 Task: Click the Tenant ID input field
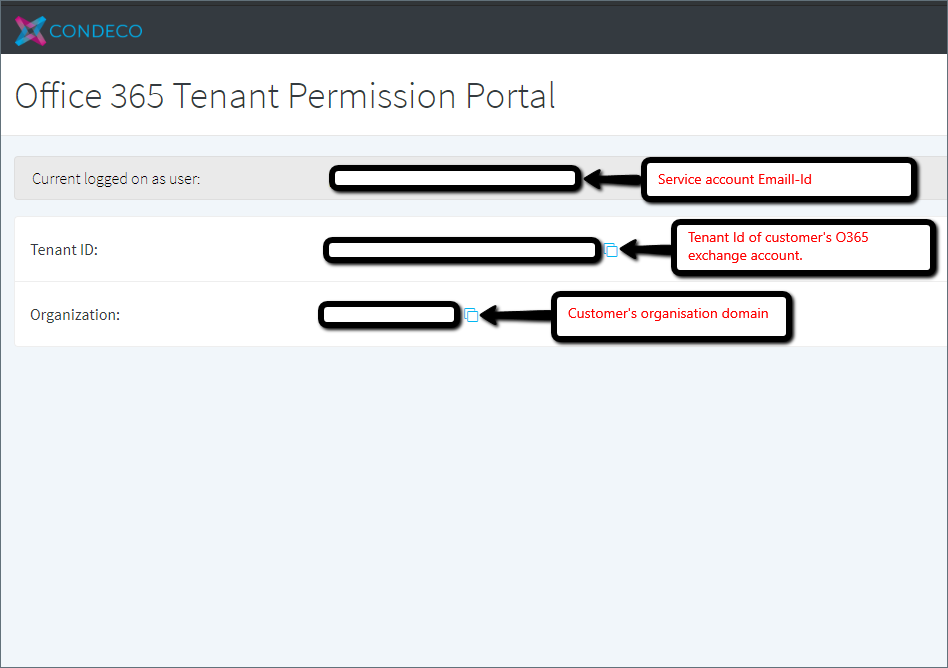[461, 250]
